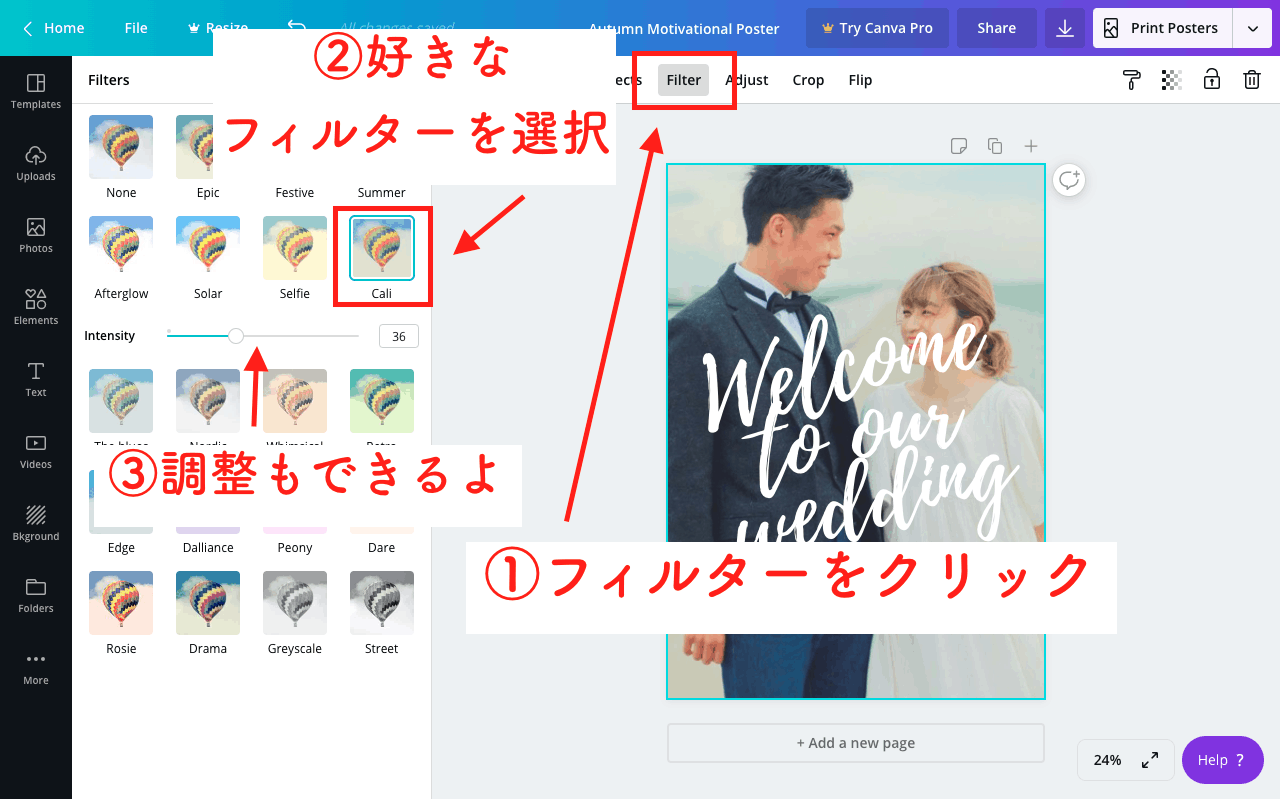Open the Elements sidebar panel

click(x=36, y=306)
